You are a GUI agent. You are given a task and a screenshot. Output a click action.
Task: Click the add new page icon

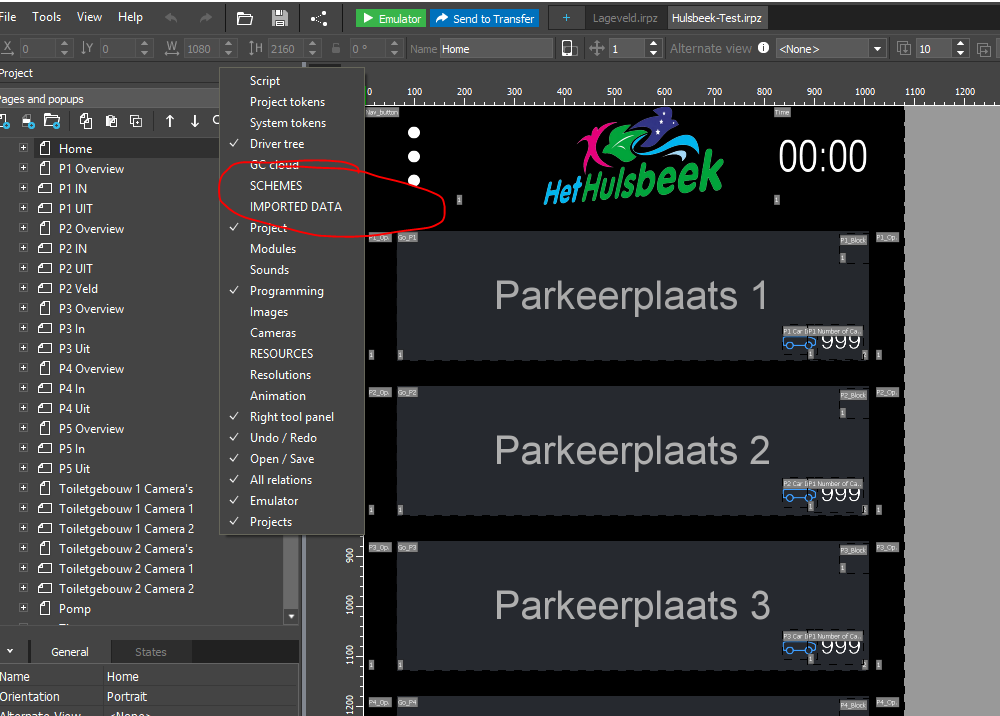(x=4, y=121)
